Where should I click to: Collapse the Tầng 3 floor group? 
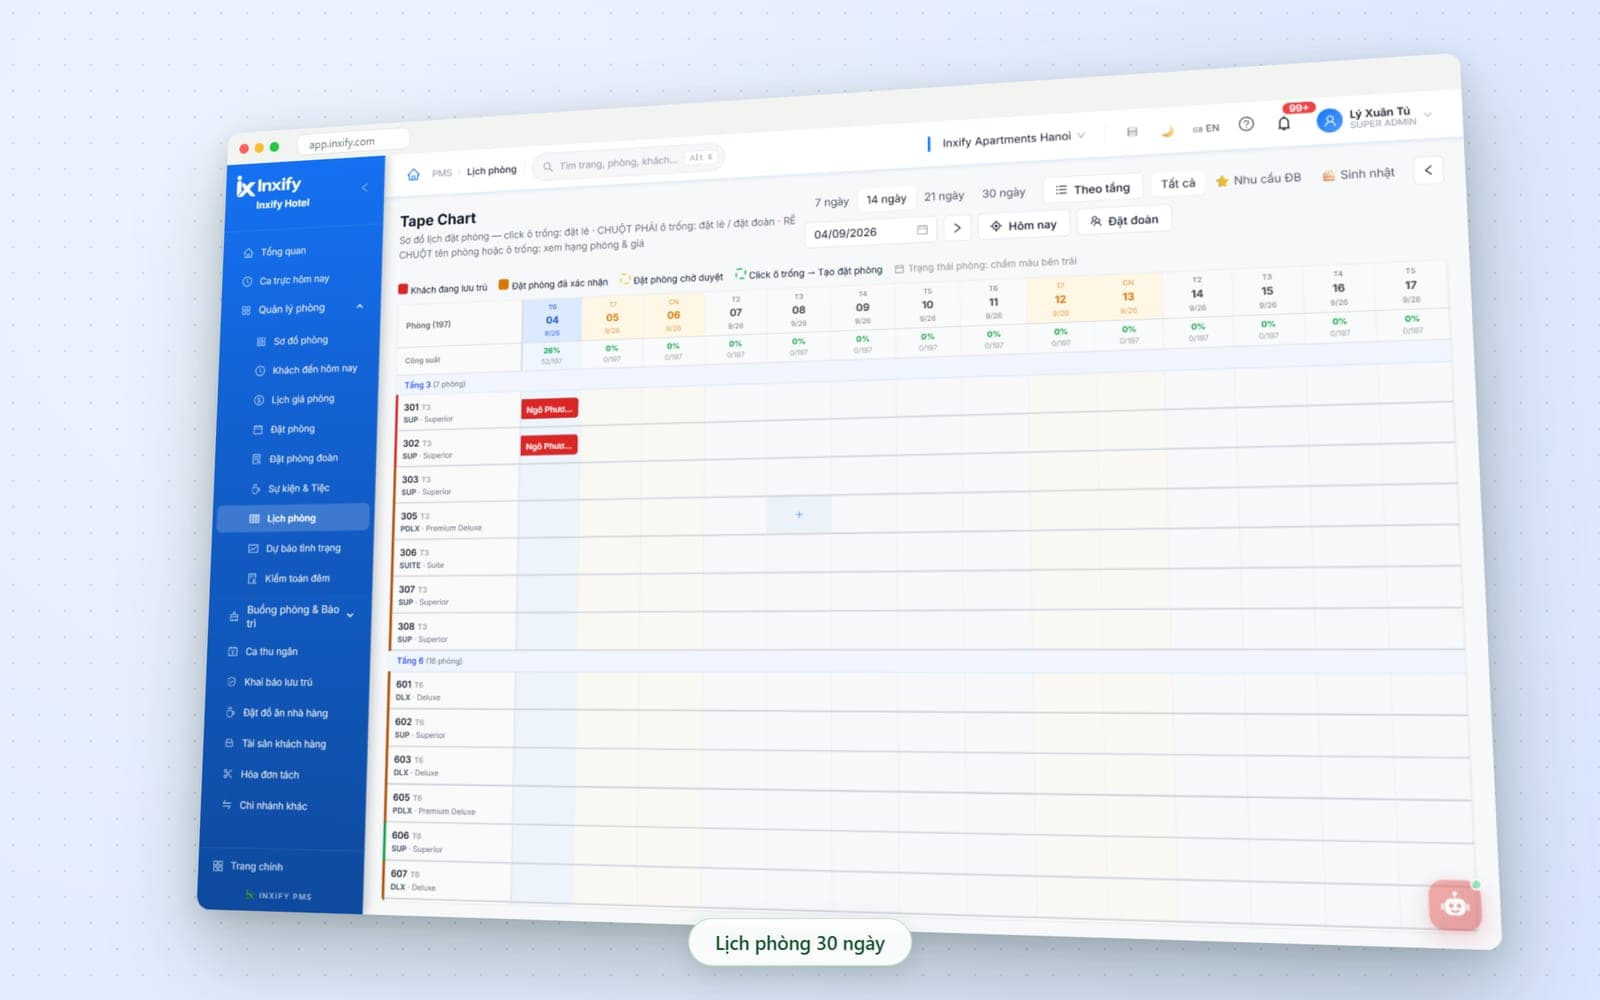click(434, 384)
